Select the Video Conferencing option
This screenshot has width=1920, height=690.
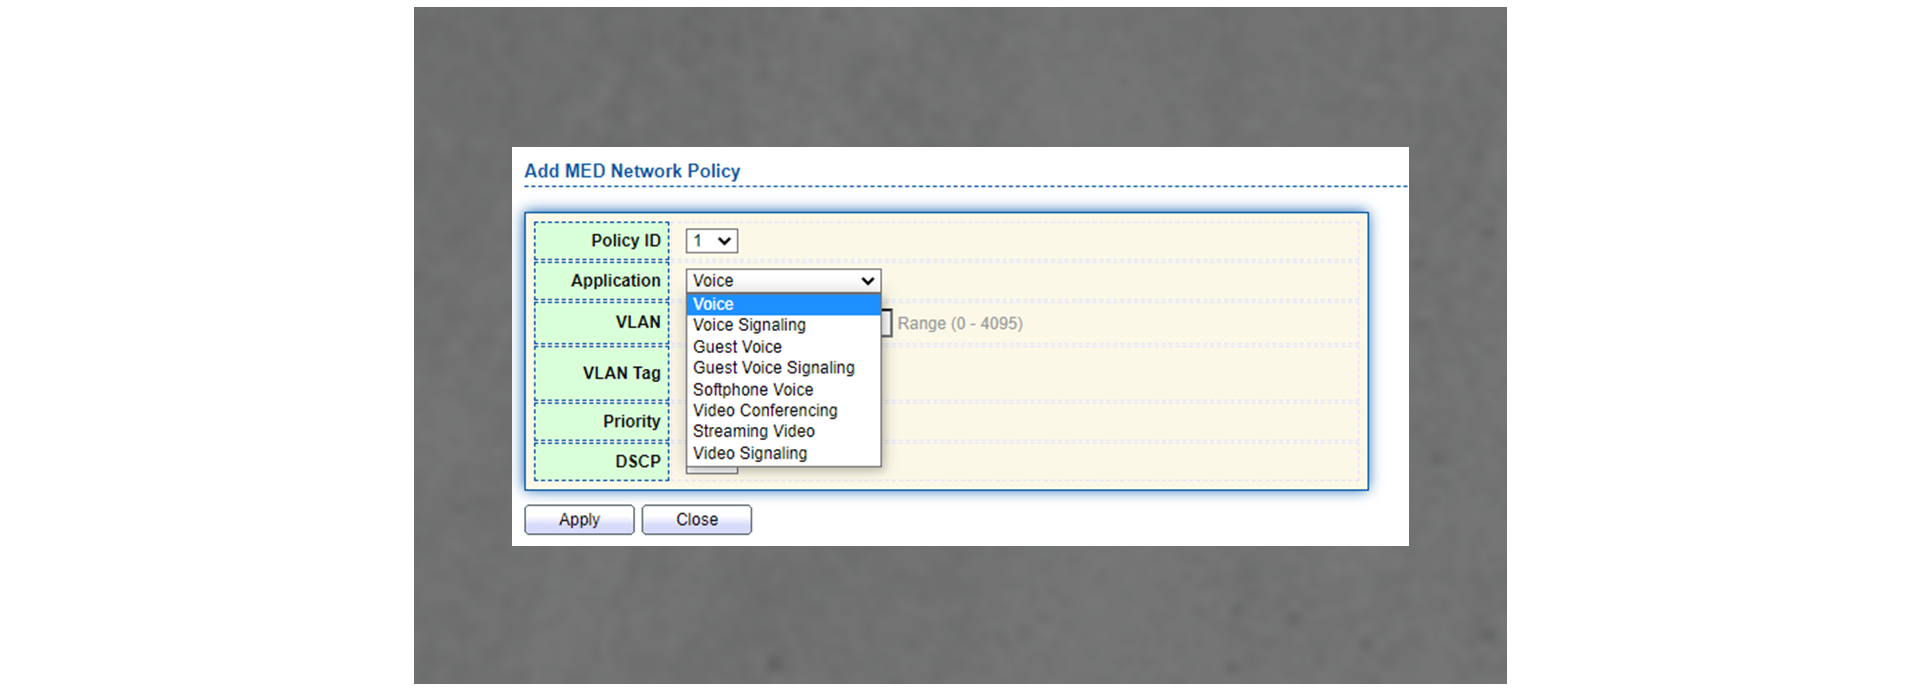[x=765, y=411]
